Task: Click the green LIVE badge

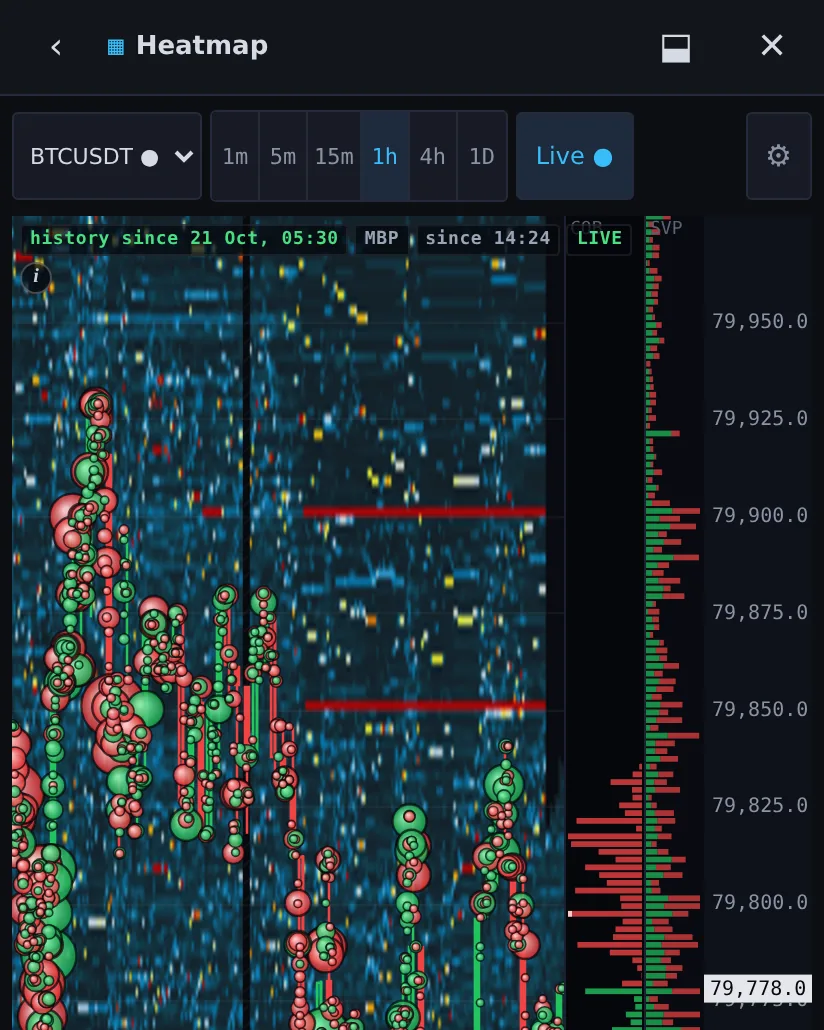Action: (x=599, y=238)
